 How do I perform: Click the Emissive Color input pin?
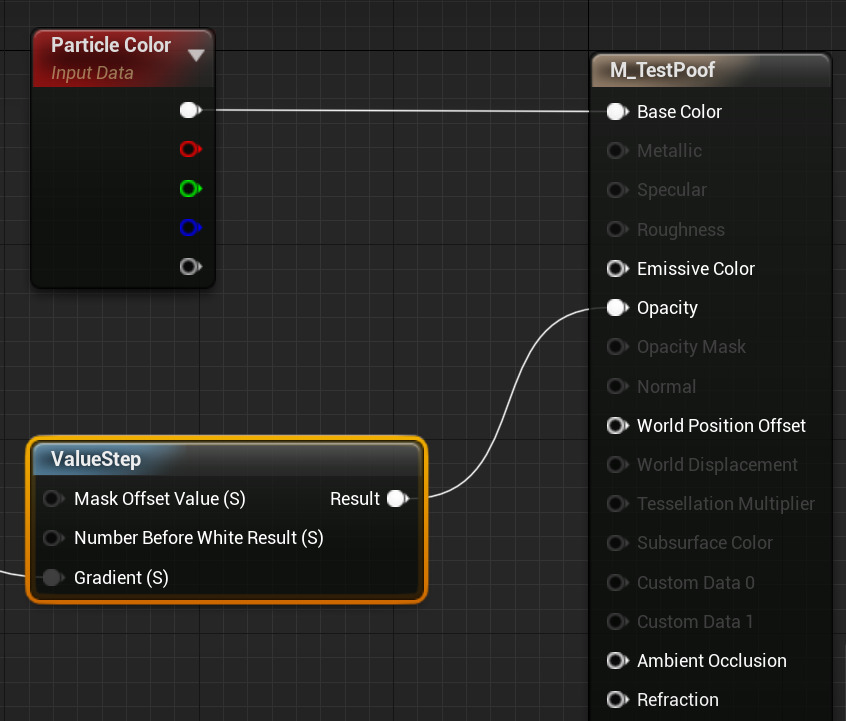[x=616, y=269]
